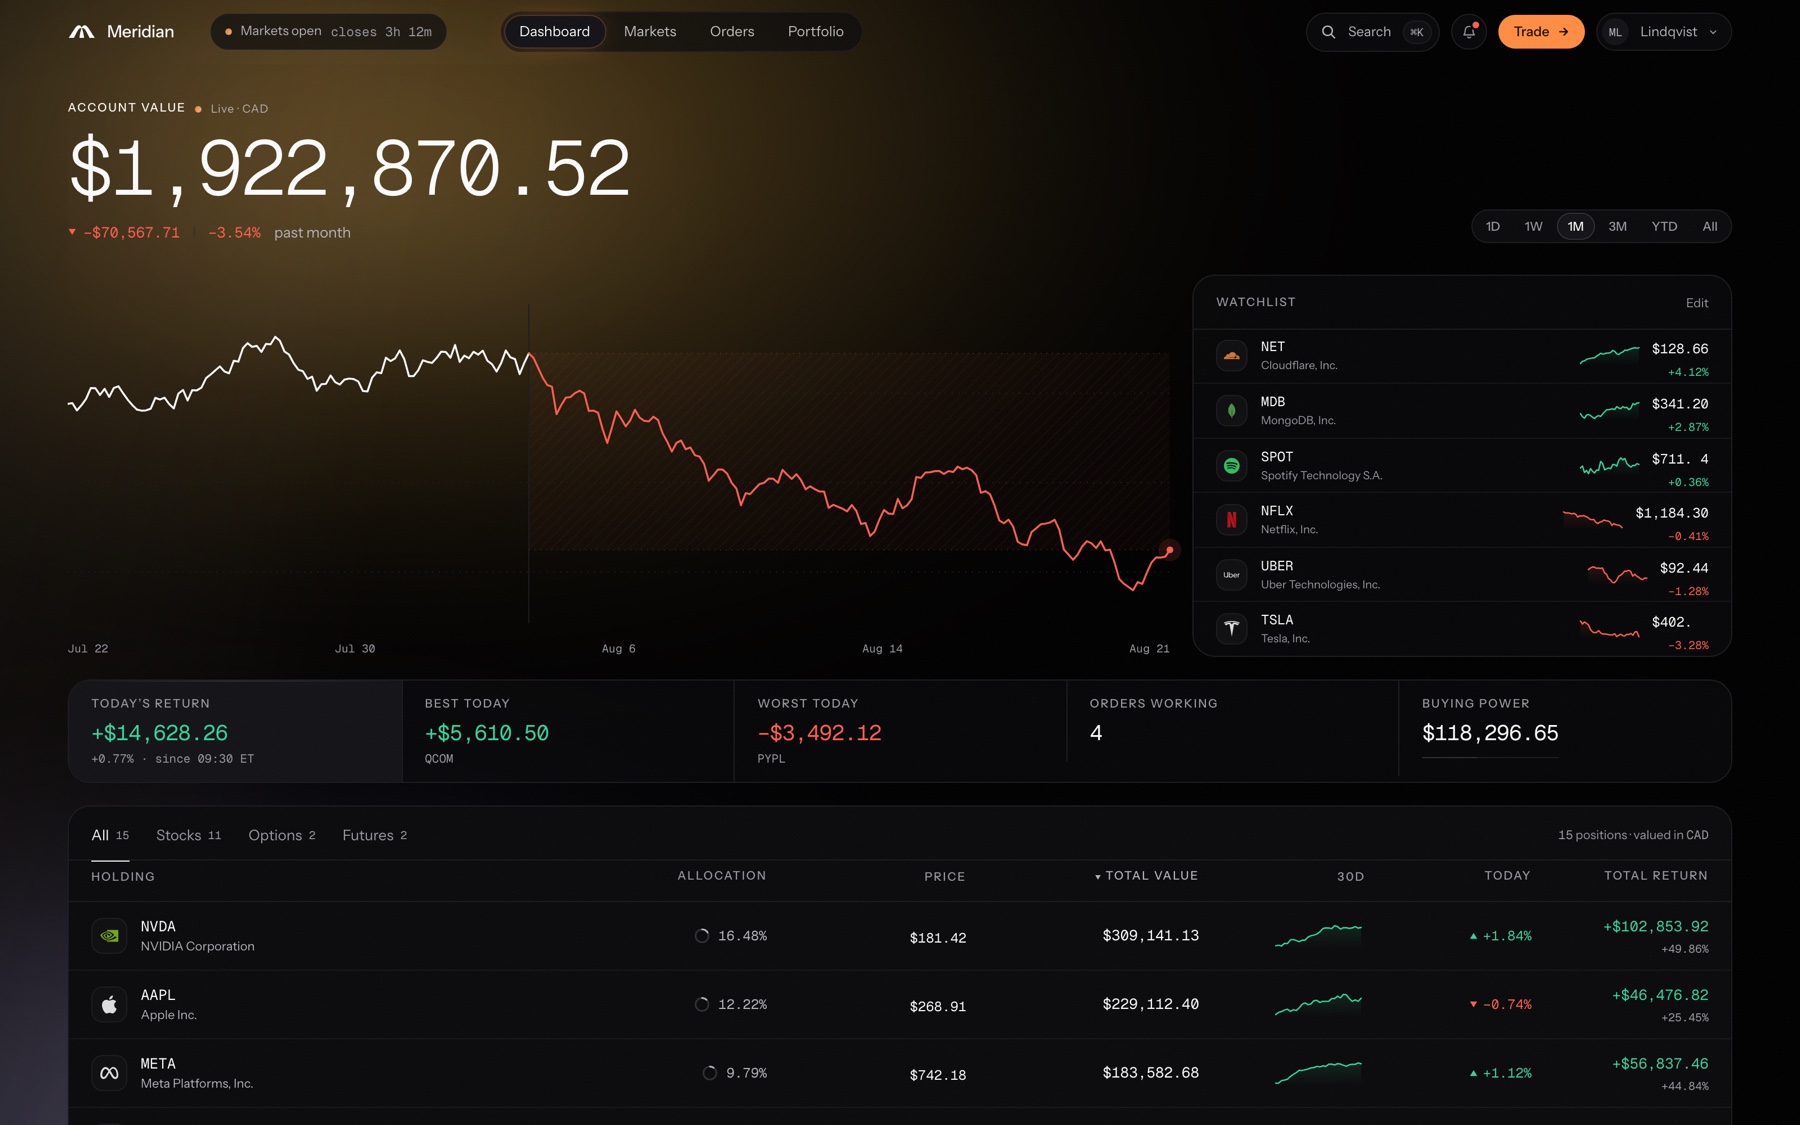Select the YTD time range
This screenshot has width=1800, height=1125.
[1664, 227]
